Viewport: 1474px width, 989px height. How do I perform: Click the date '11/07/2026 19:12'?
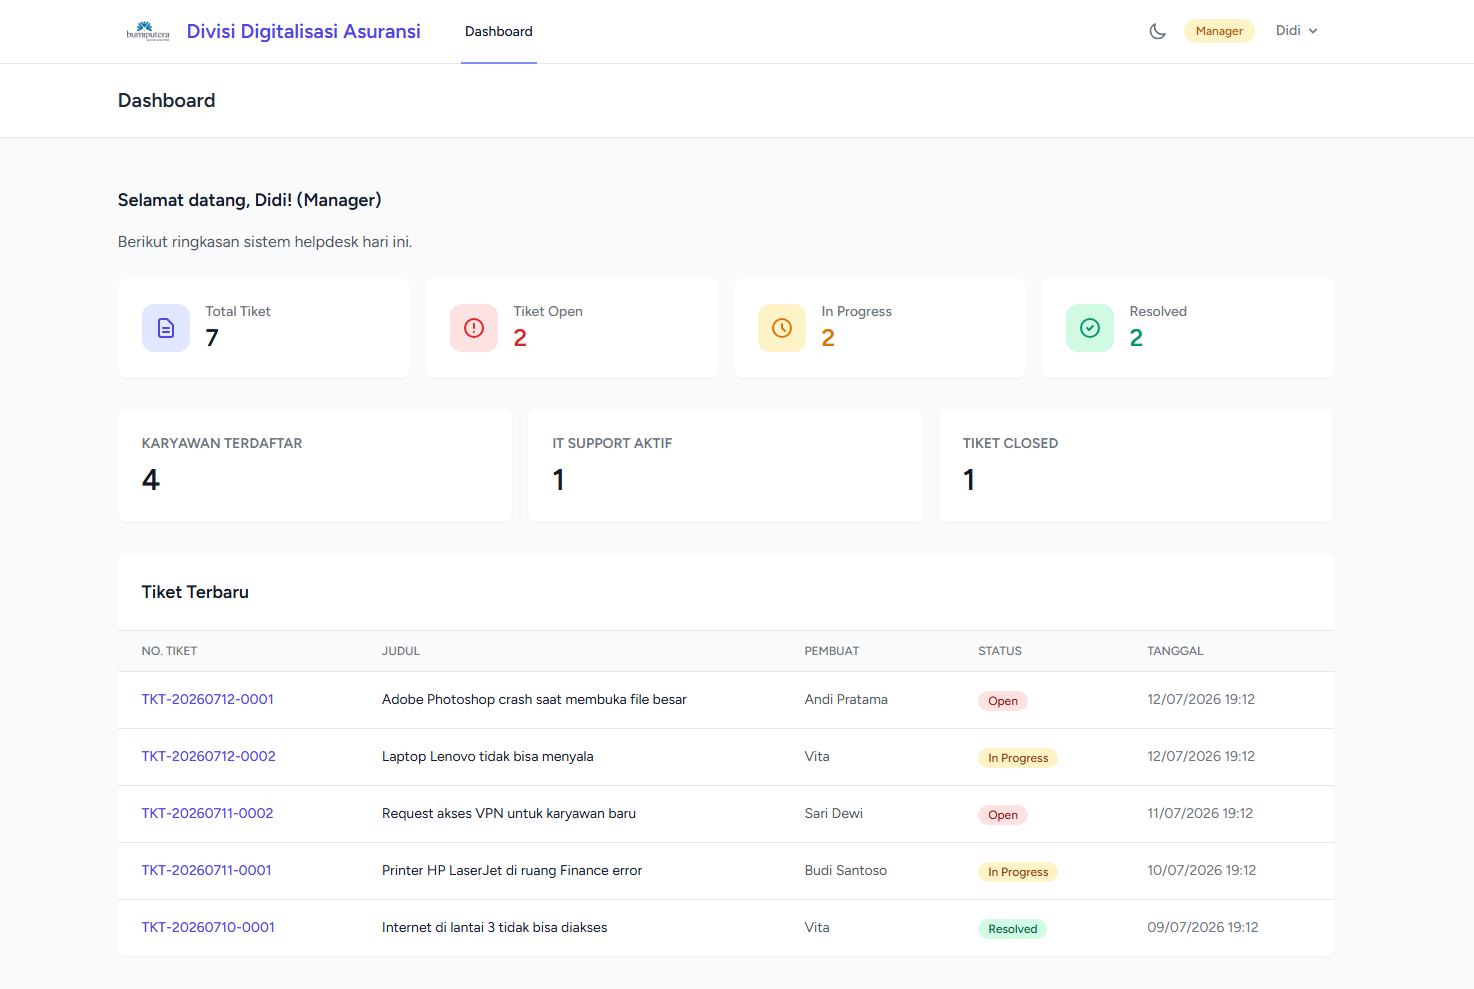pyautogui.click(x=1200, y=813)
